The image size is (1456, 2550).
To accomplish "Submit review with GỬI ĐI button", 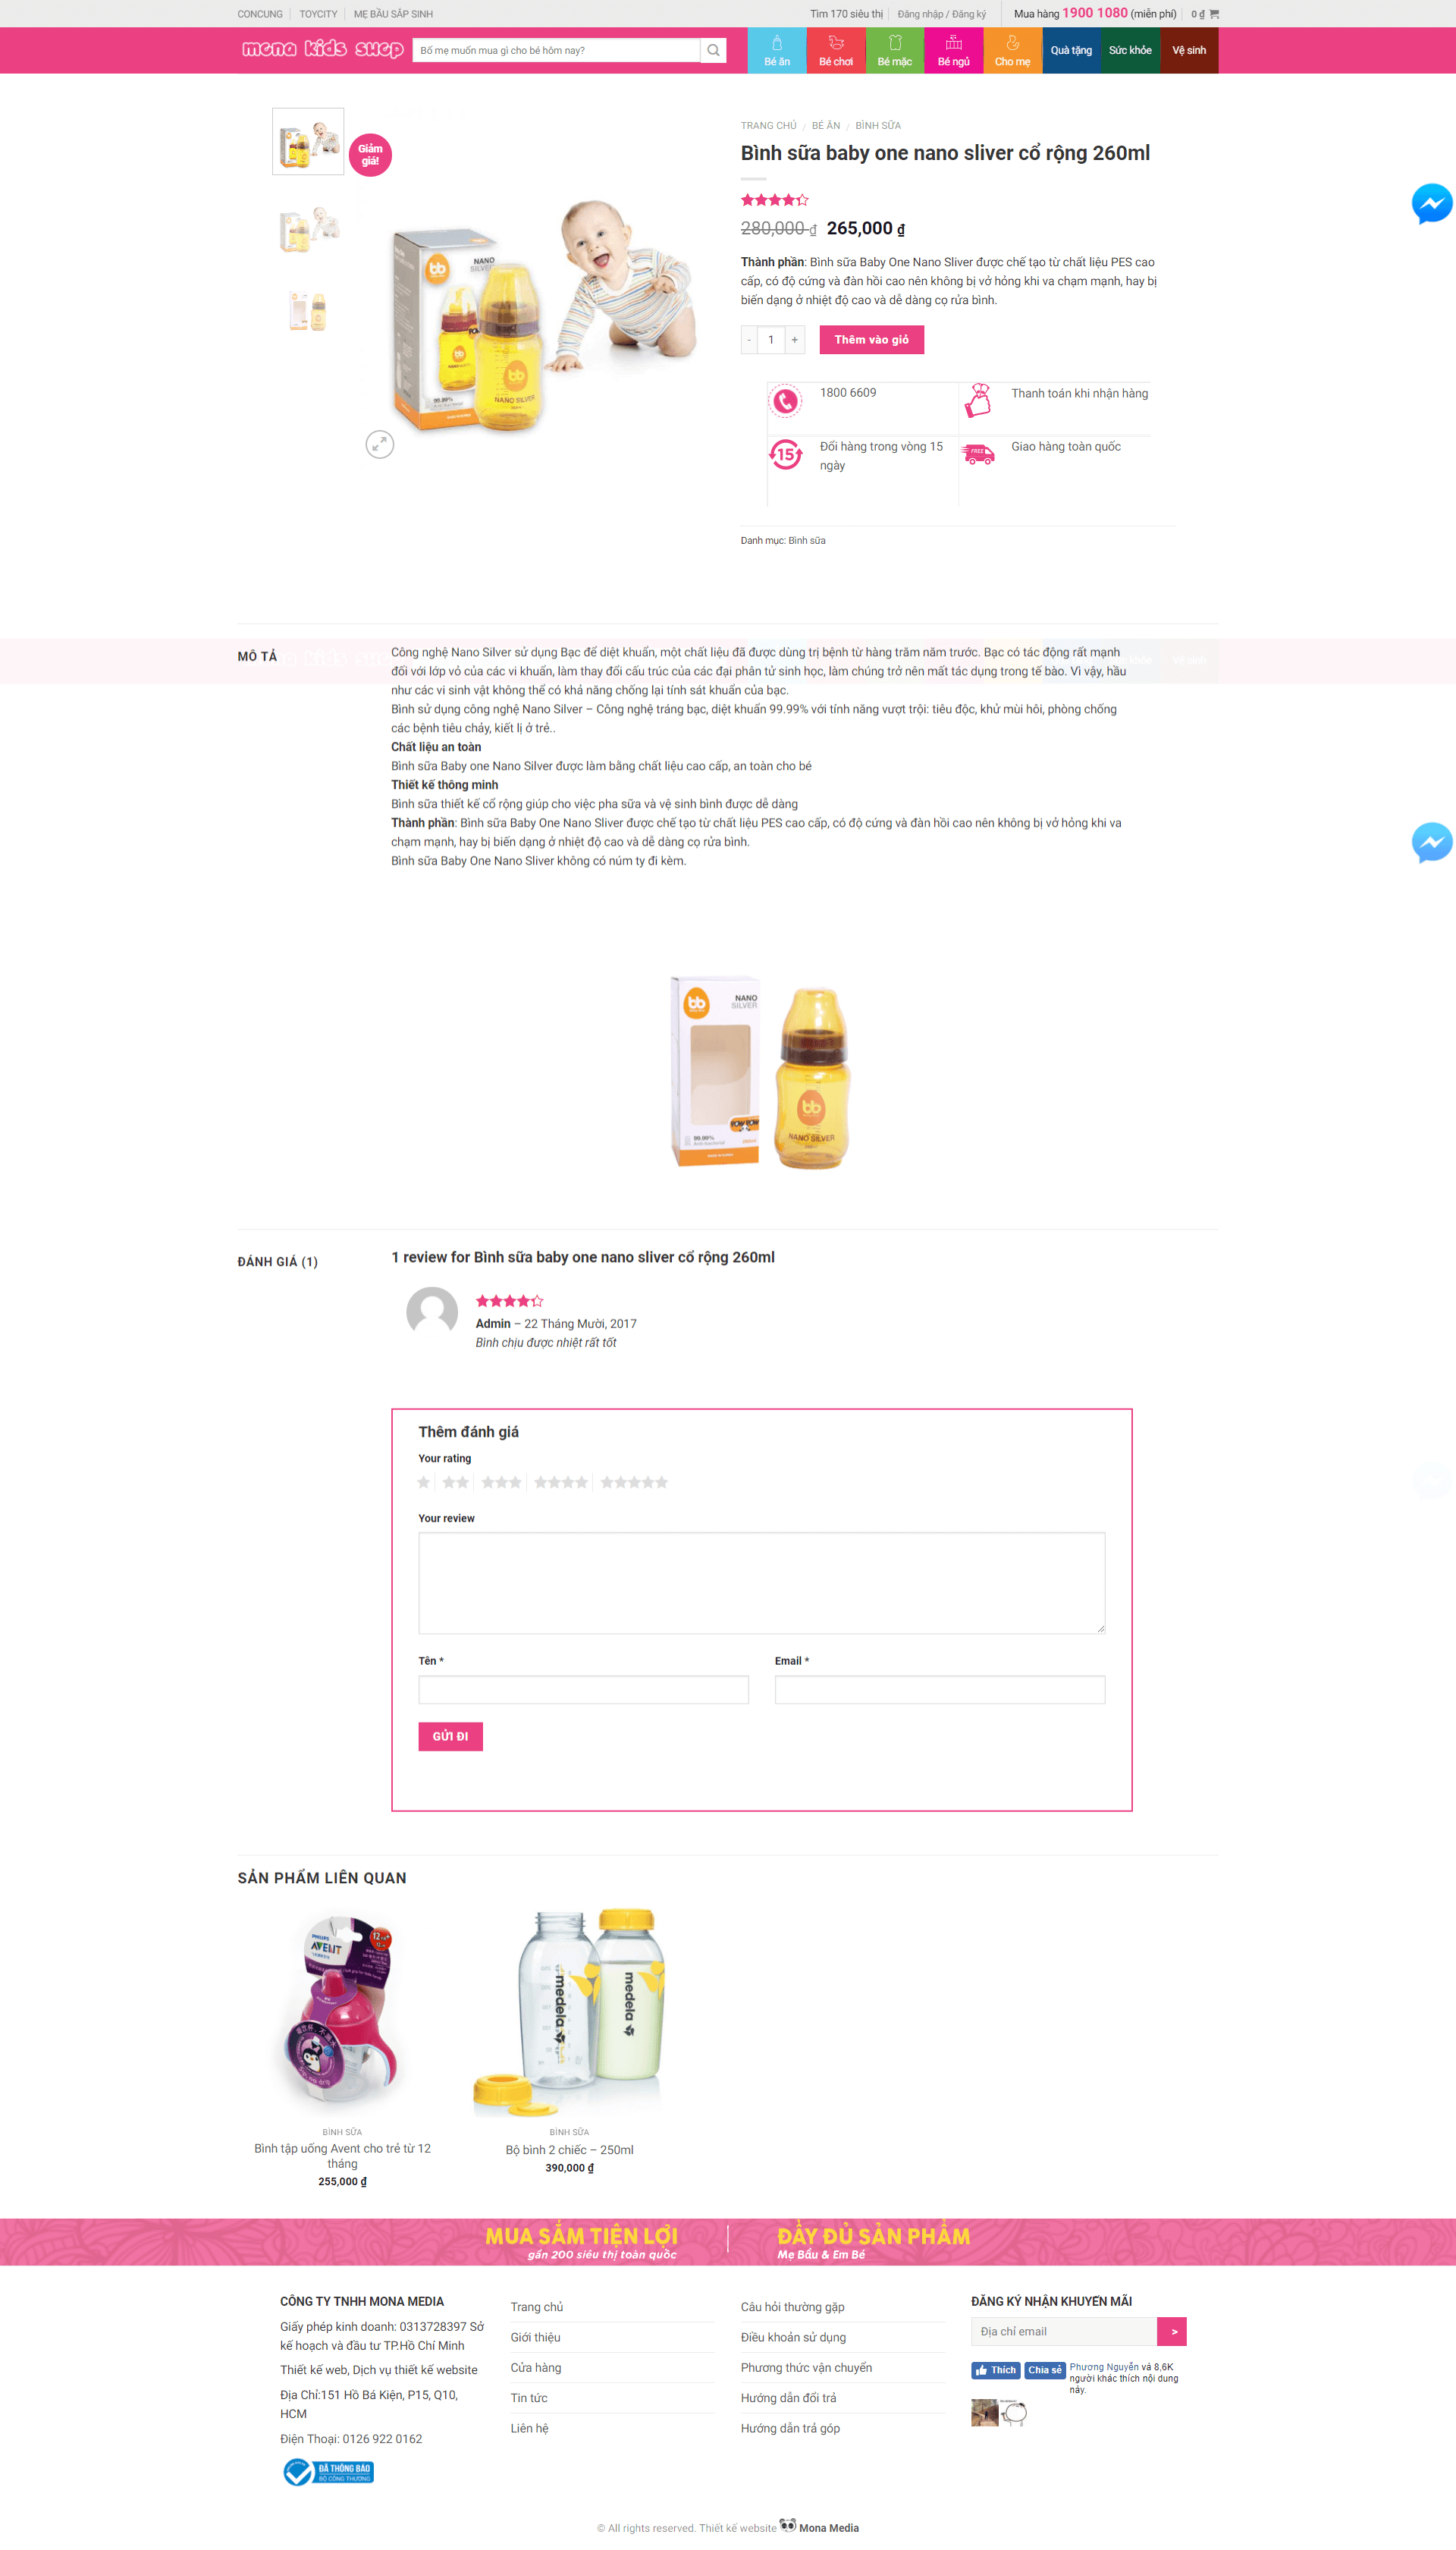I will tap(450, 1736).
